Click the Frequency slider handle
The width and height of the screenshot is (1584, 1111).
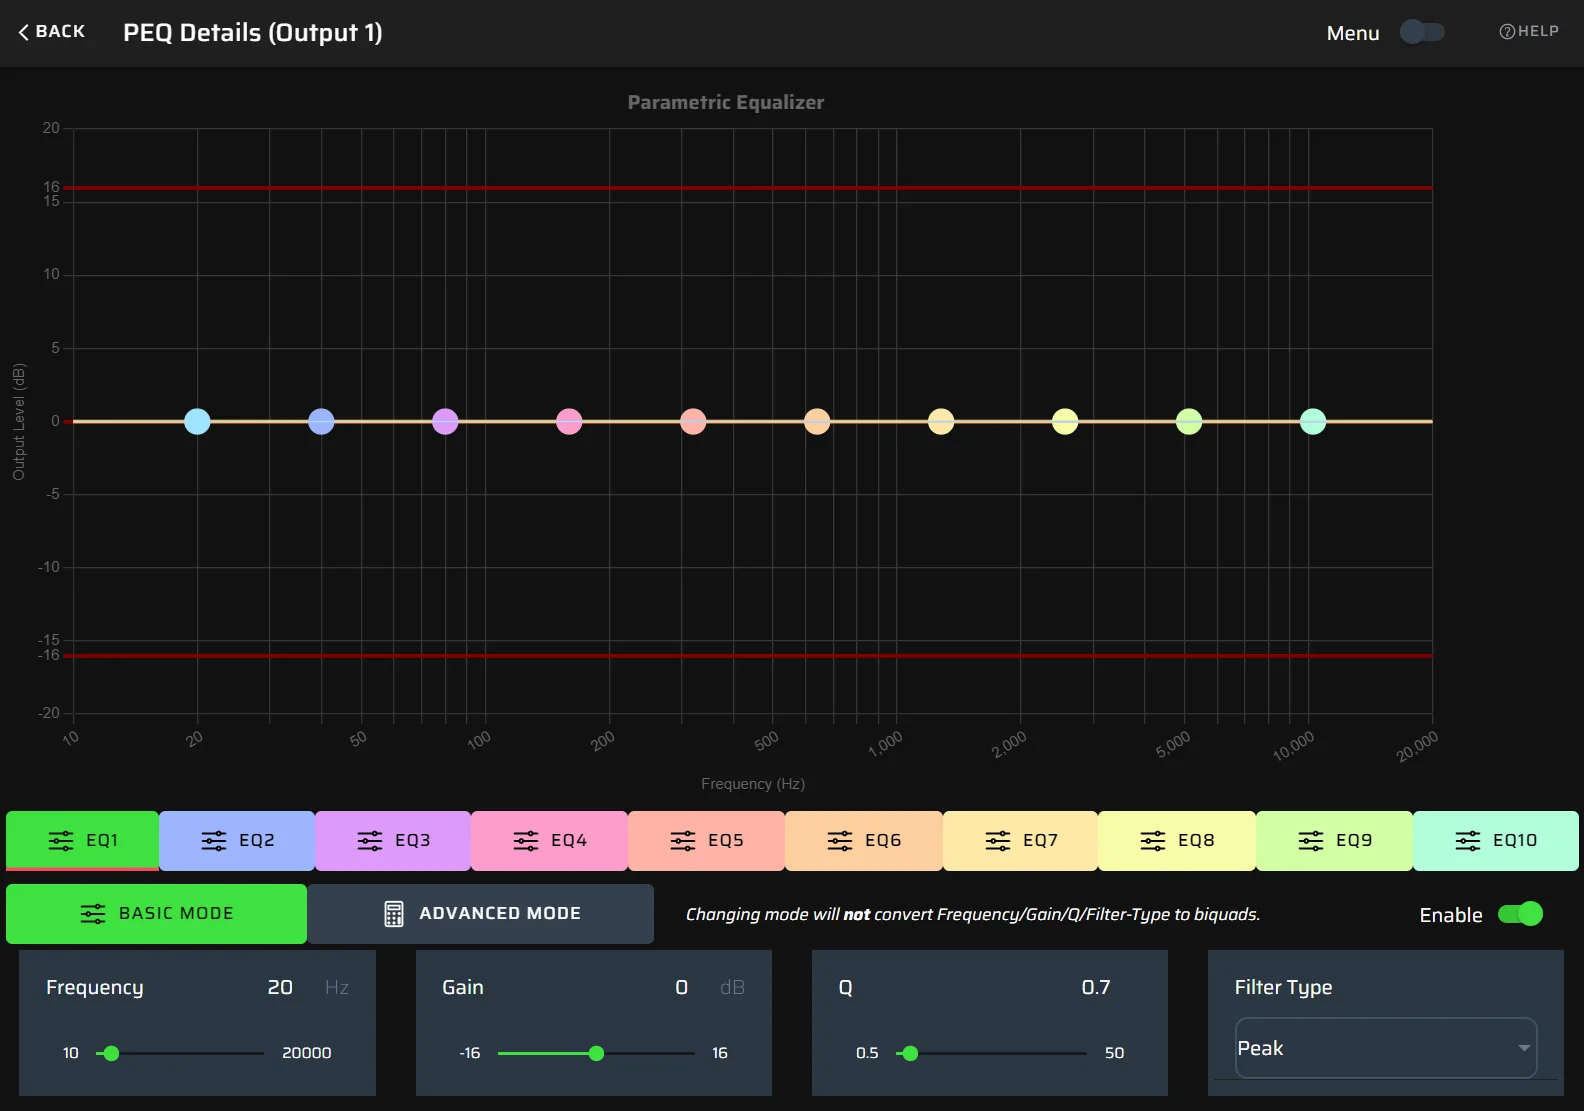[112, 1053]
